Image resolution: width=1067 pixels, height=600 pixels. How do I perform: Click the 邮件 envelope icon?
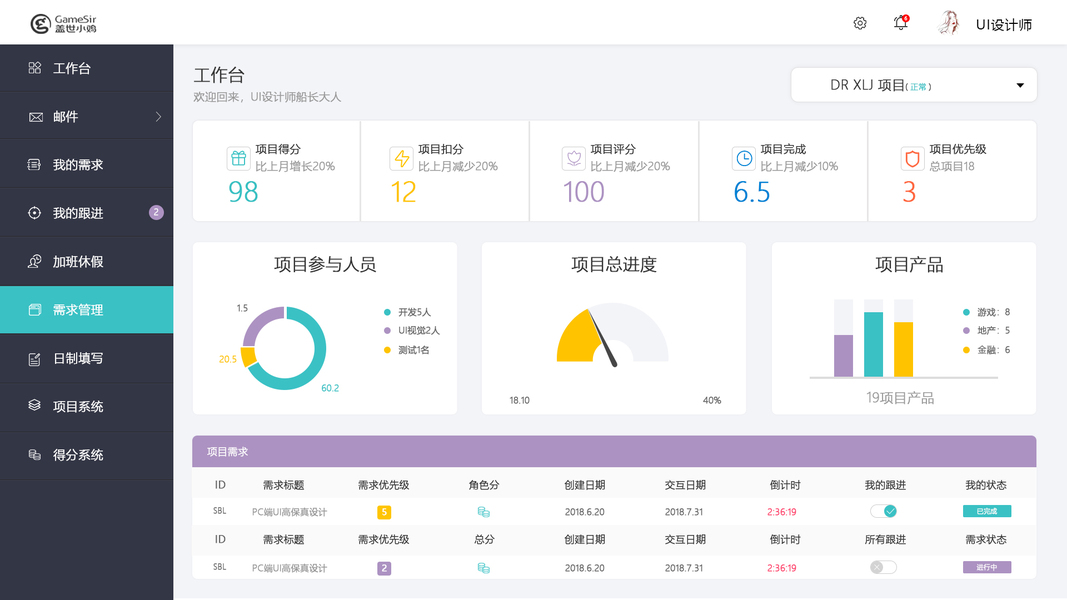point(35,117)
